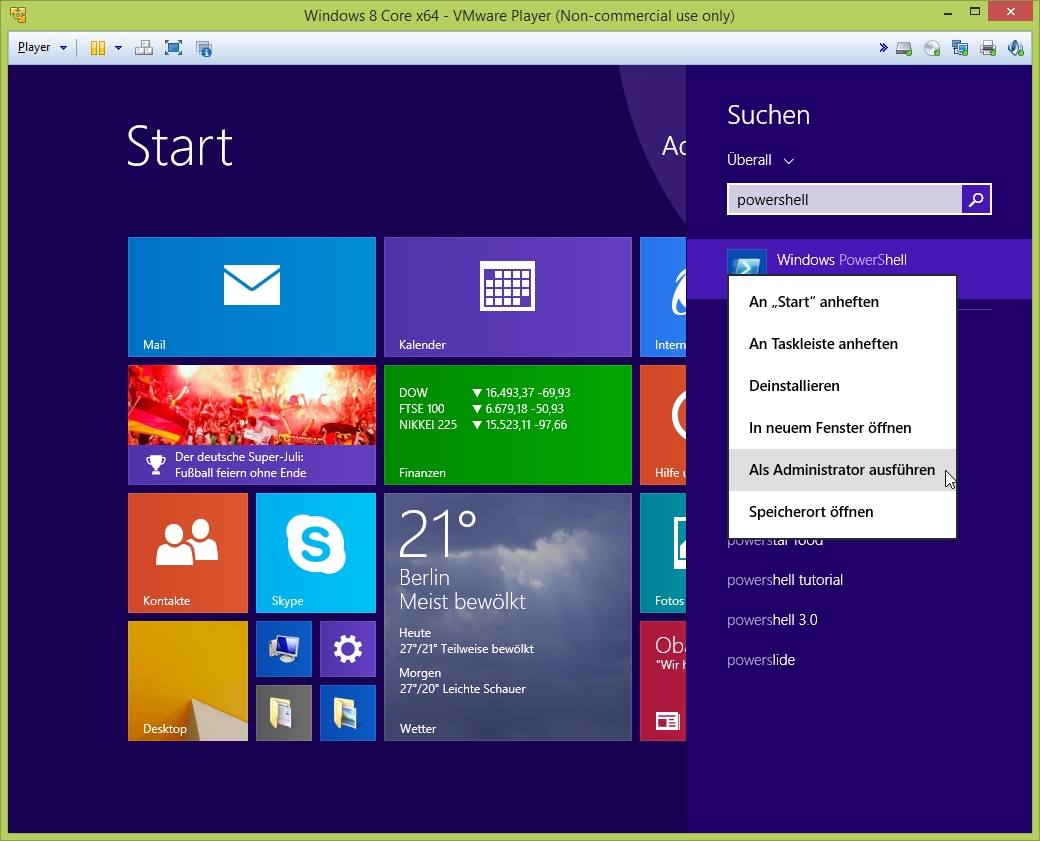Open the gray documents folder tile
Image resolution: width=1040 pixels, height=841 pixels.
[x=284, y=713]
